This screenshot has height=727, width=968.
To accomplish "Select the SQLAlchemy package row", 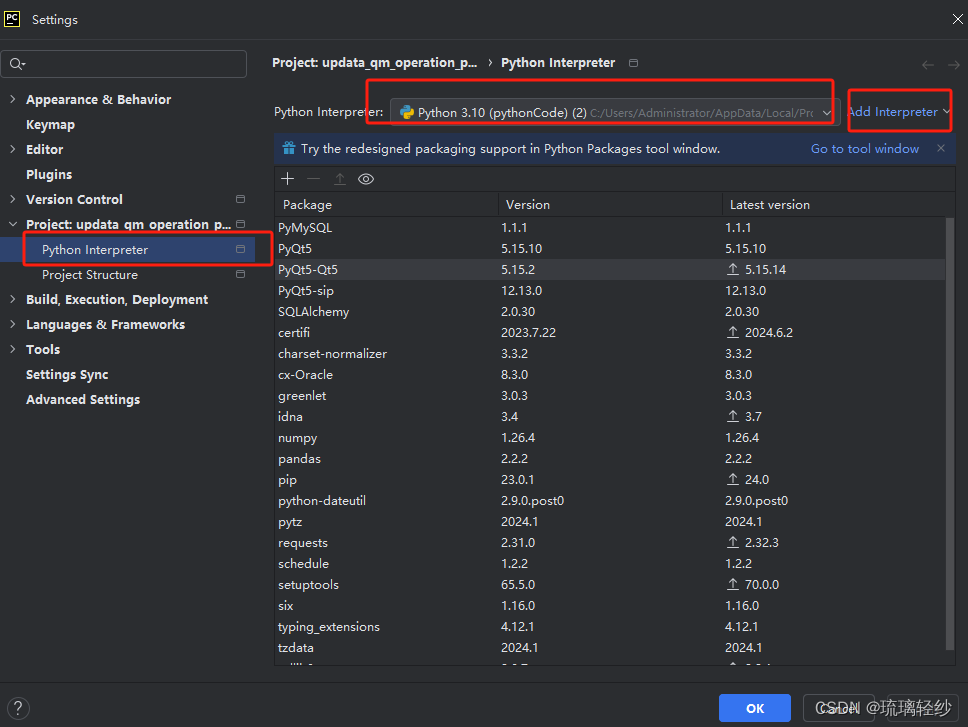I will (x=610, y=312).
